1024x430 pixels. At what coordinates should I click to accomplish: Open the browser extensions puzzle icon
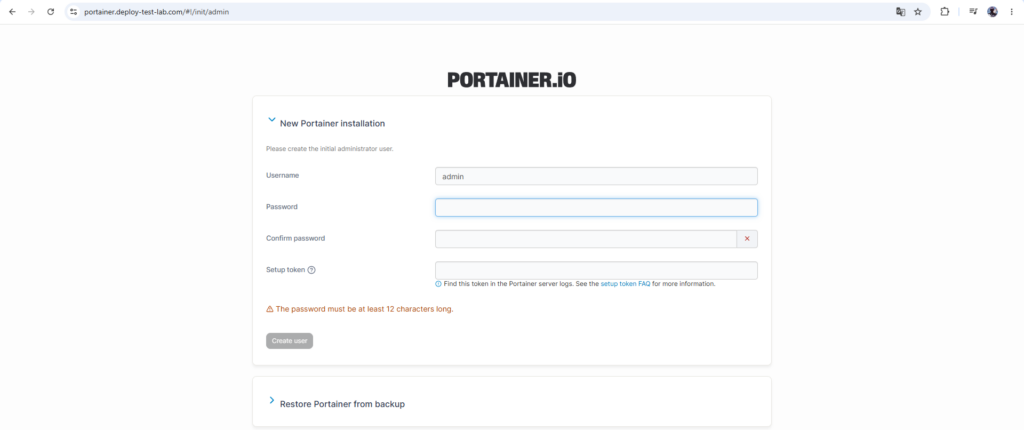coord(944,12)
